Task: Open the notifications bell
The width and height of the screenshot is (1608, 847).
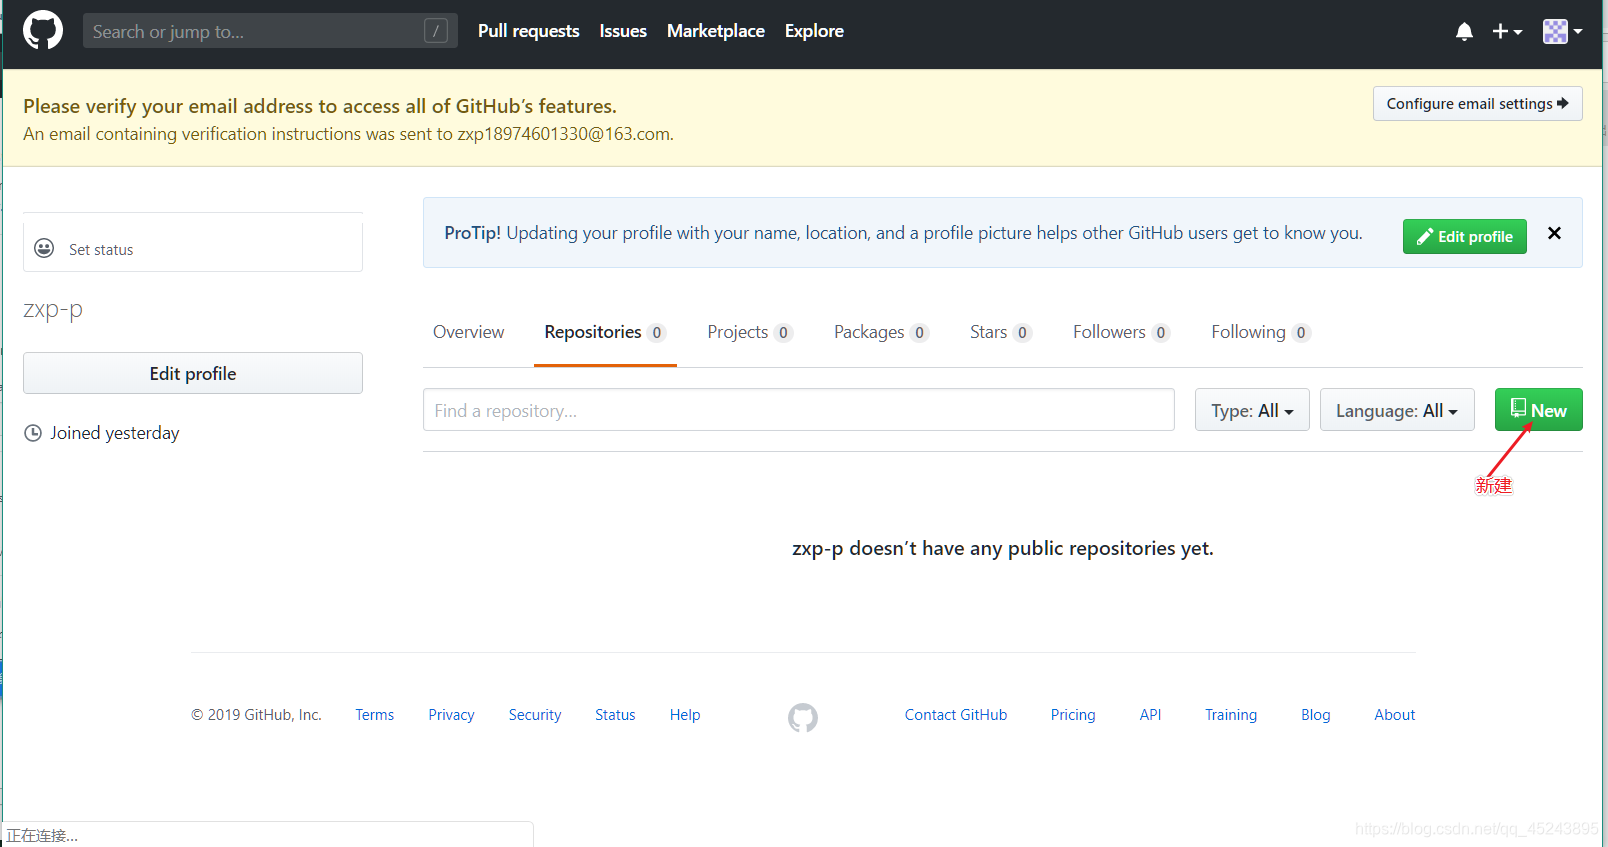Action: tap(1464, 32)
